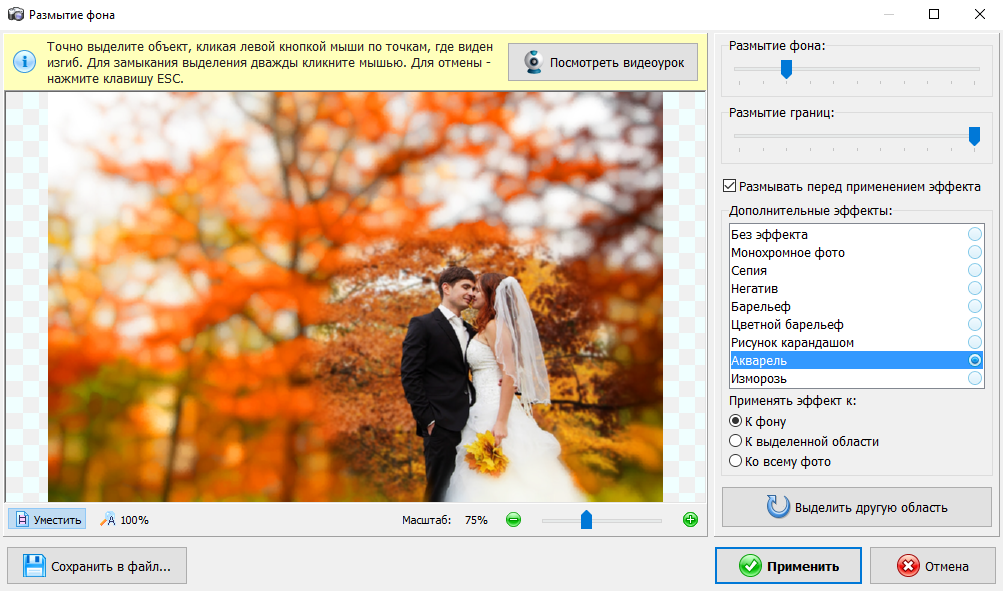Click the Уместить fit-to-window button

pyautogui.click(x=47, y=520)
